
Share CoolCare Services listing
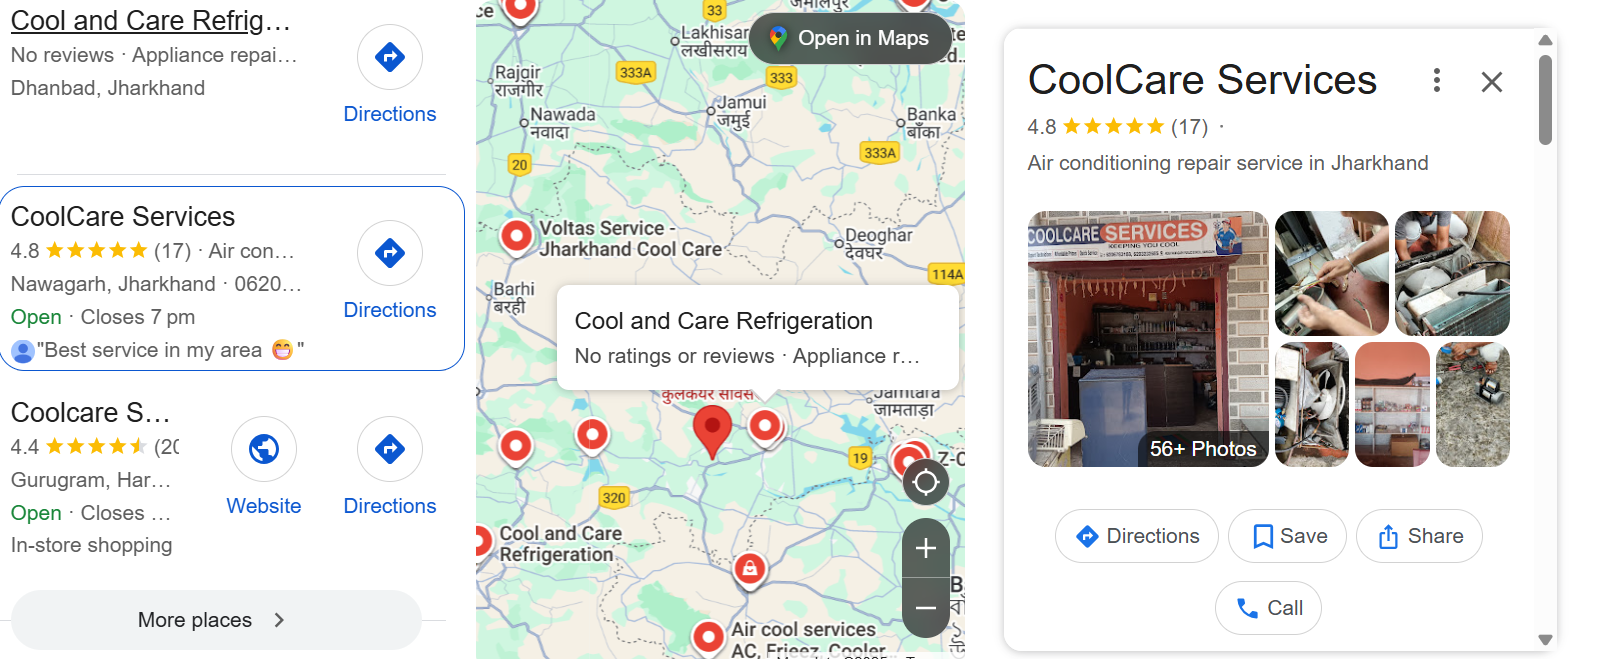pyautogui.click(x=1419, y=536)
